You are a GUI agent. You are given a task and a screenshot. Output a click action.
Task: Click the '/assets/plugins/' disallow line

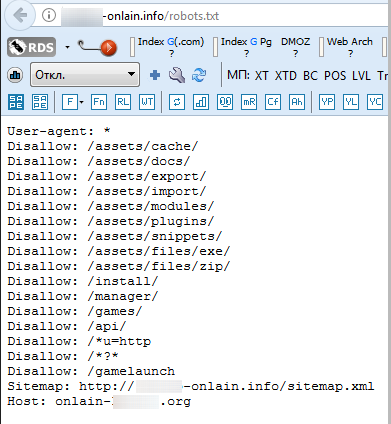point(111,221)
